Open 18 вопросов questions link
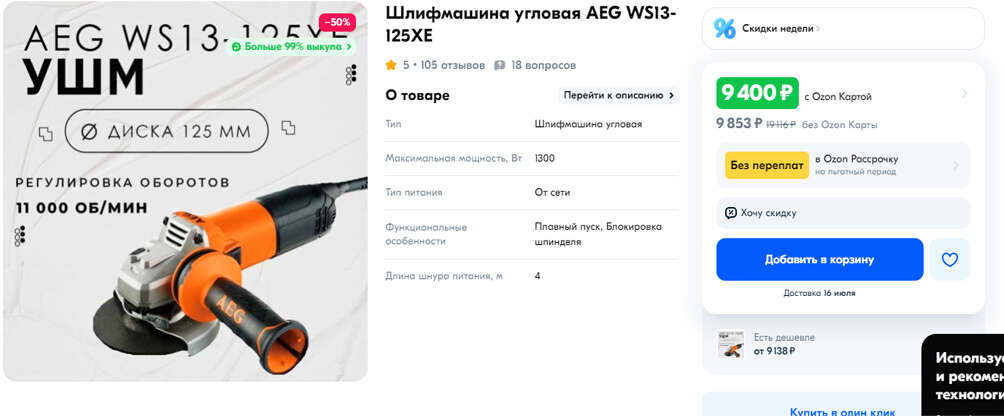The width and height of the screenshot is (1004, 417). click(x=544, y=65)
